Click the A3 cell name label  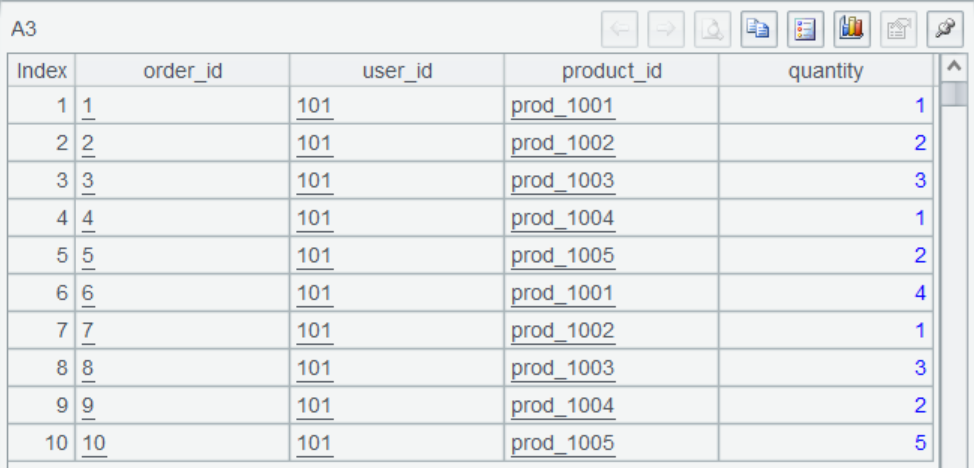point(24,29)
